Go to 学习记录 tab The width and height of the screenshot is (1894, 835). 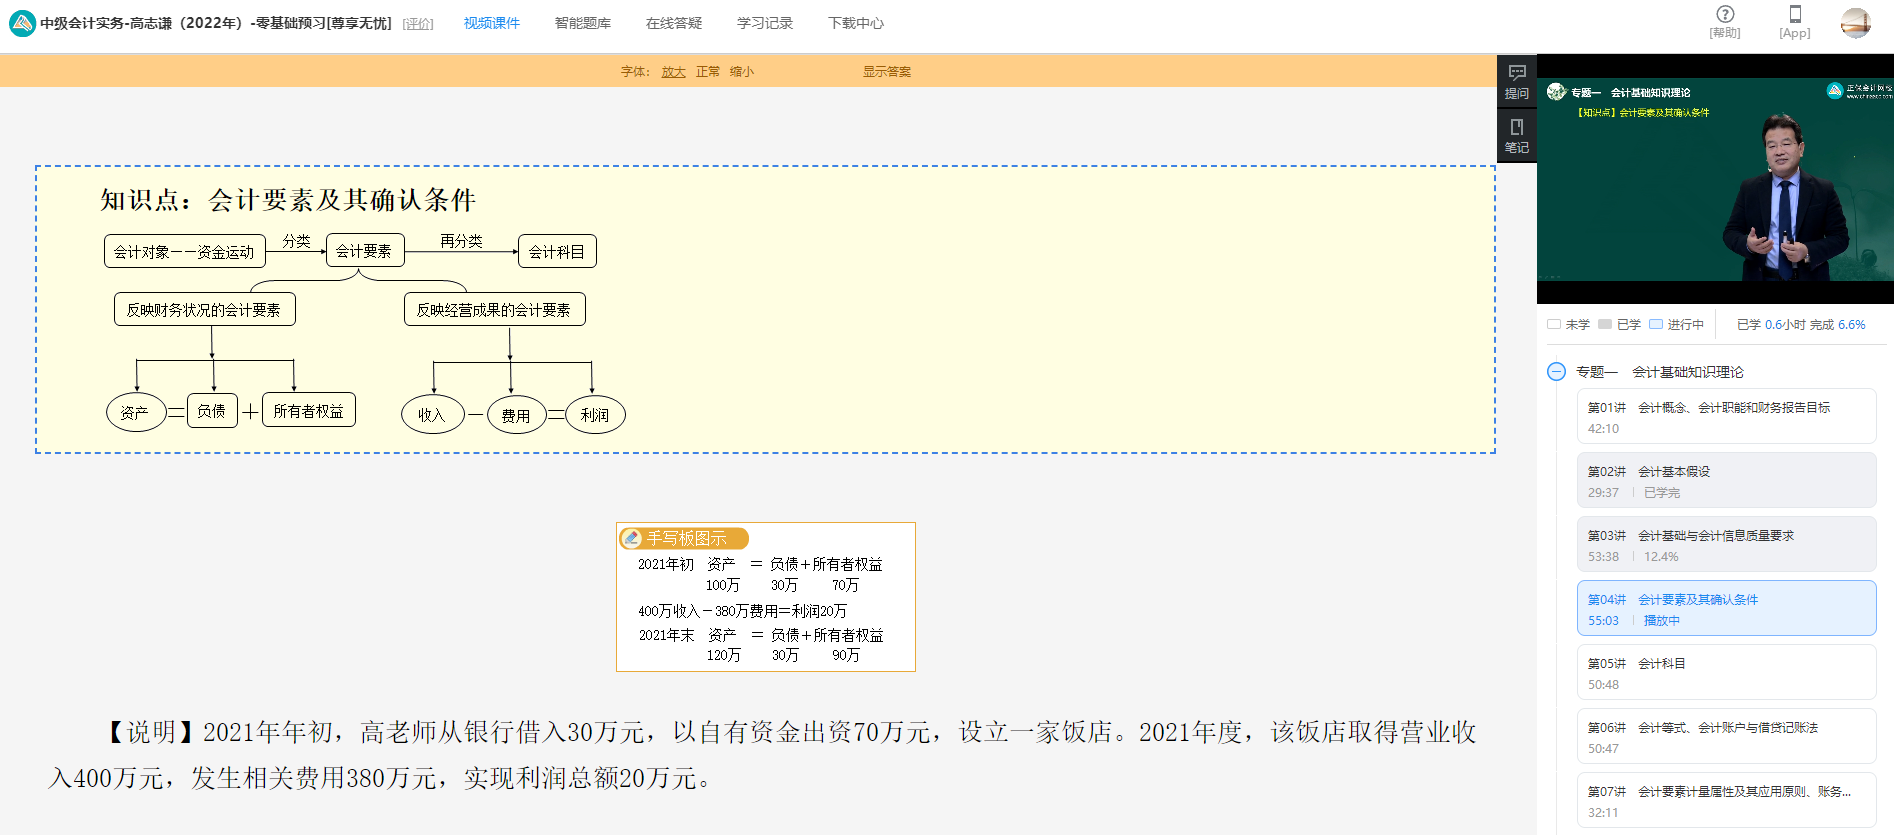point(765,23)
